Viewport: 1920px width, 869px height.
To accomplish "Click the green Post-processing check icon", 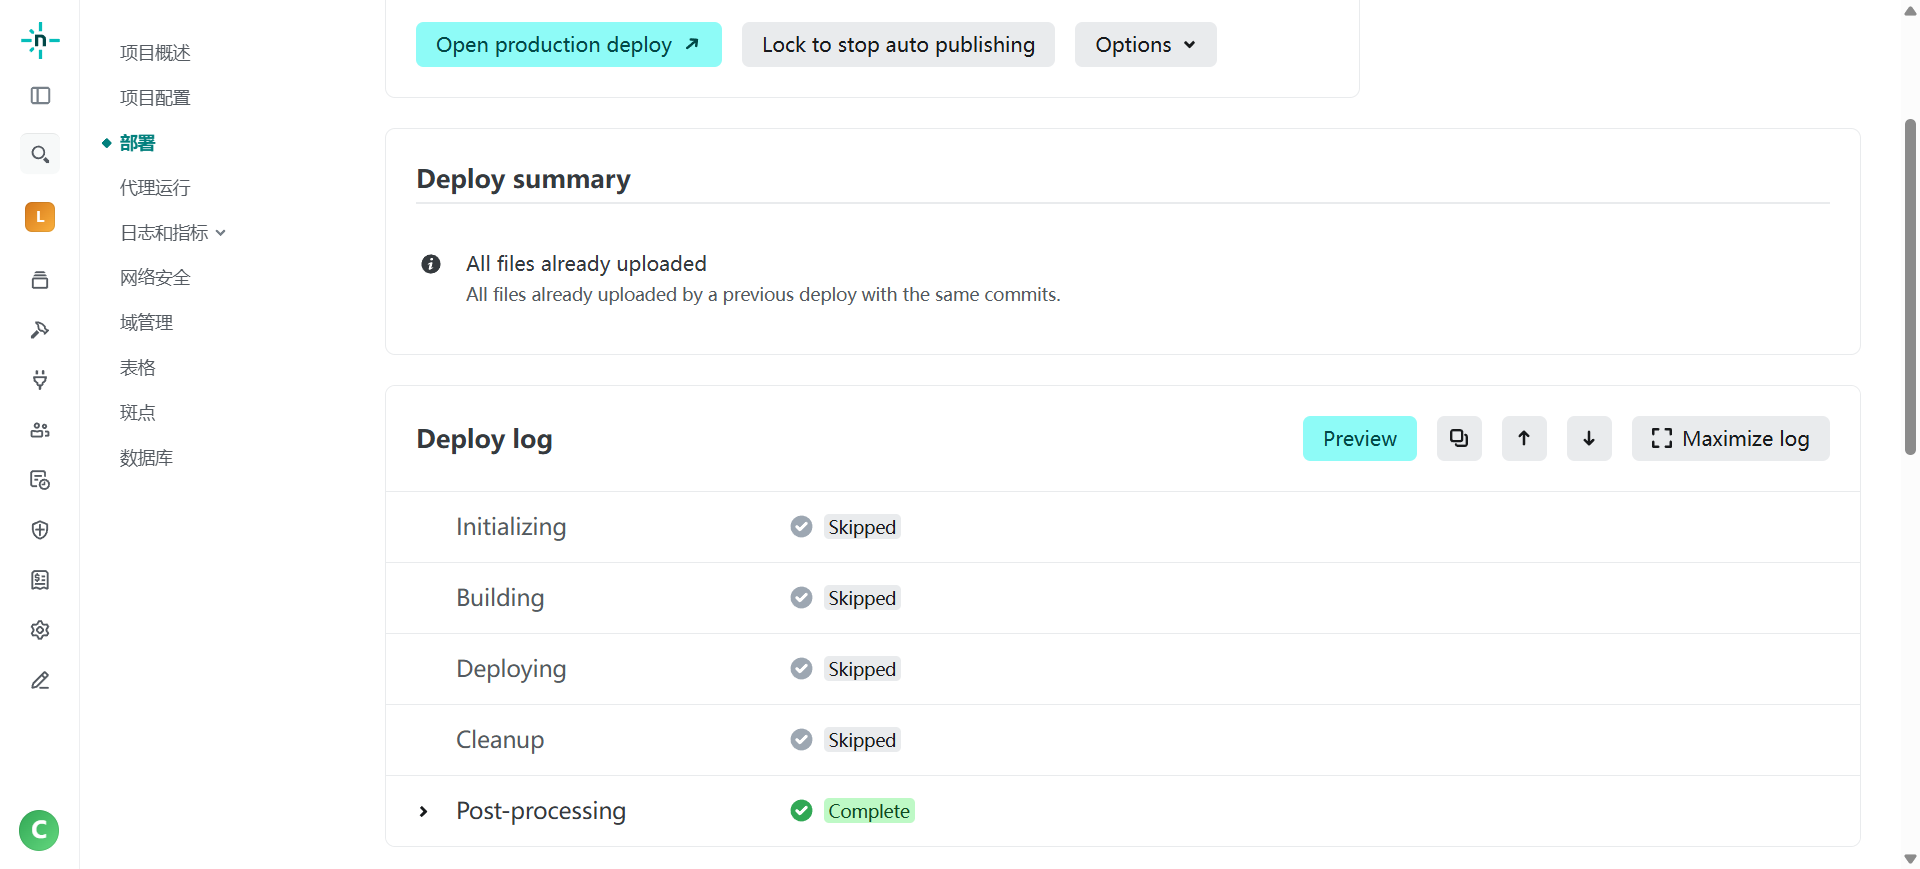I will (801, 810).
